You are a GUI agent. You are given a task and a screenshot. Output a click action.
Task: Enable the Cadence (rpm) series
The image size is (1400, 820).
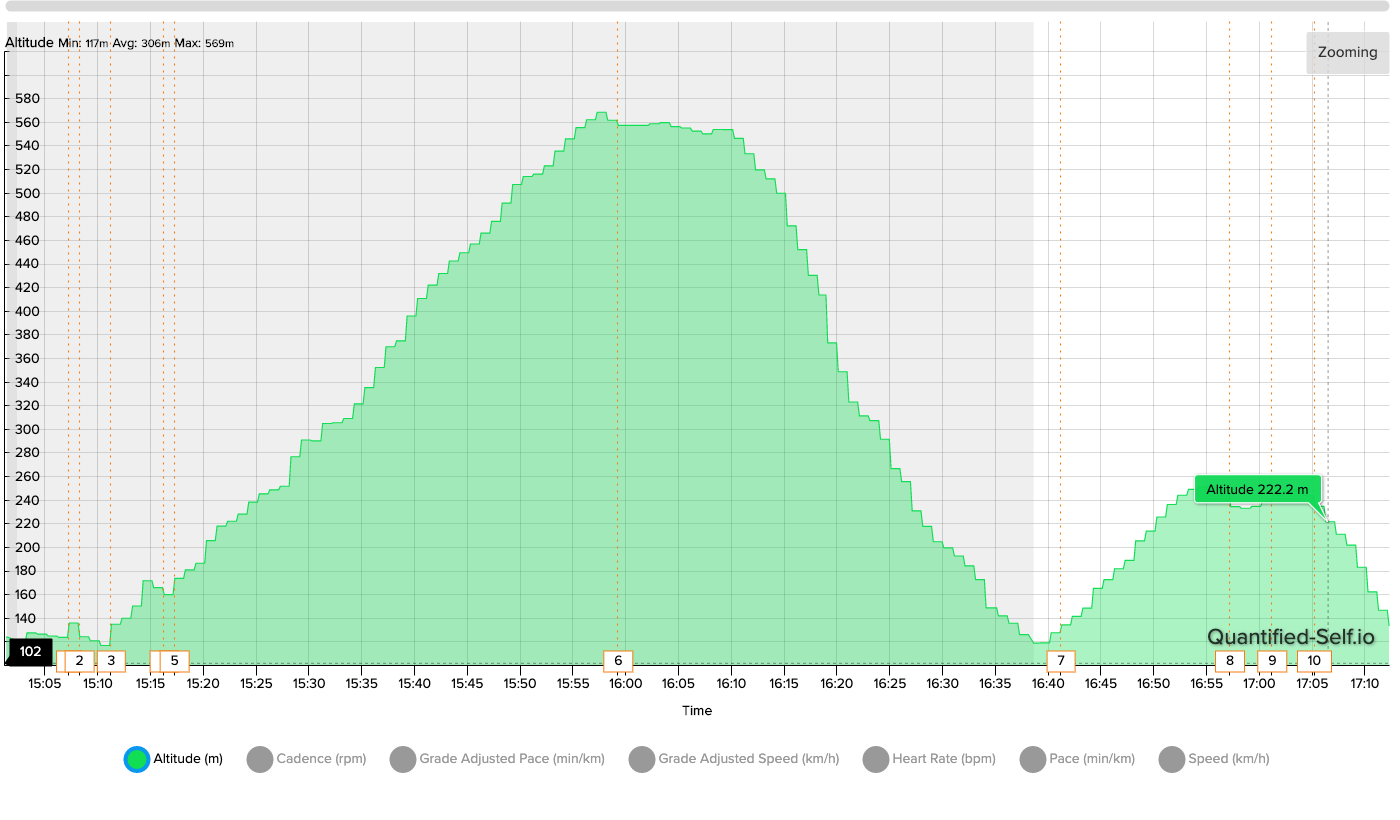coord(306,759)
